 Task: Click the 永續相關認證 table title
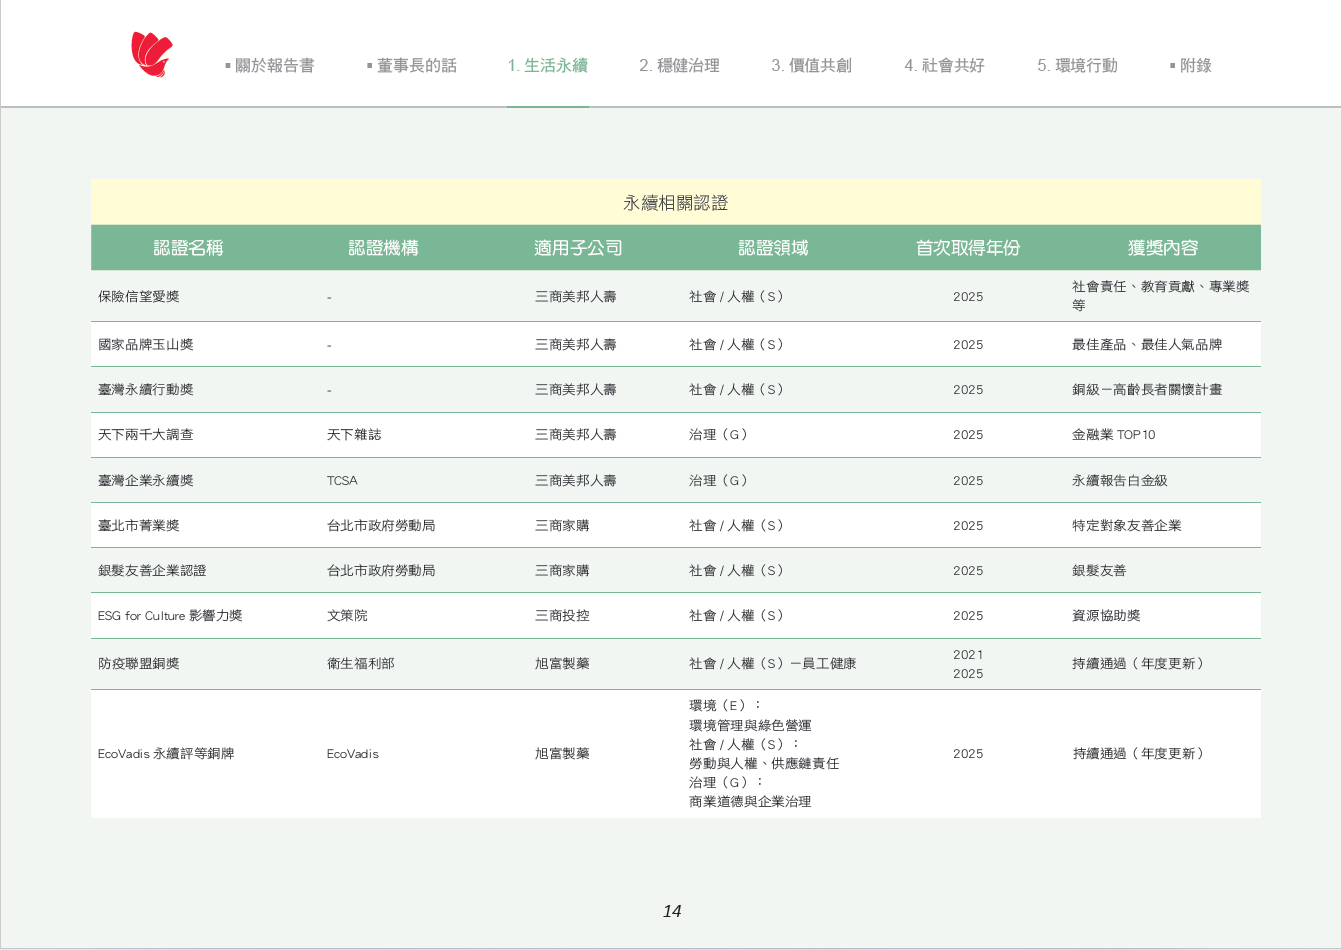click(676, 203)
